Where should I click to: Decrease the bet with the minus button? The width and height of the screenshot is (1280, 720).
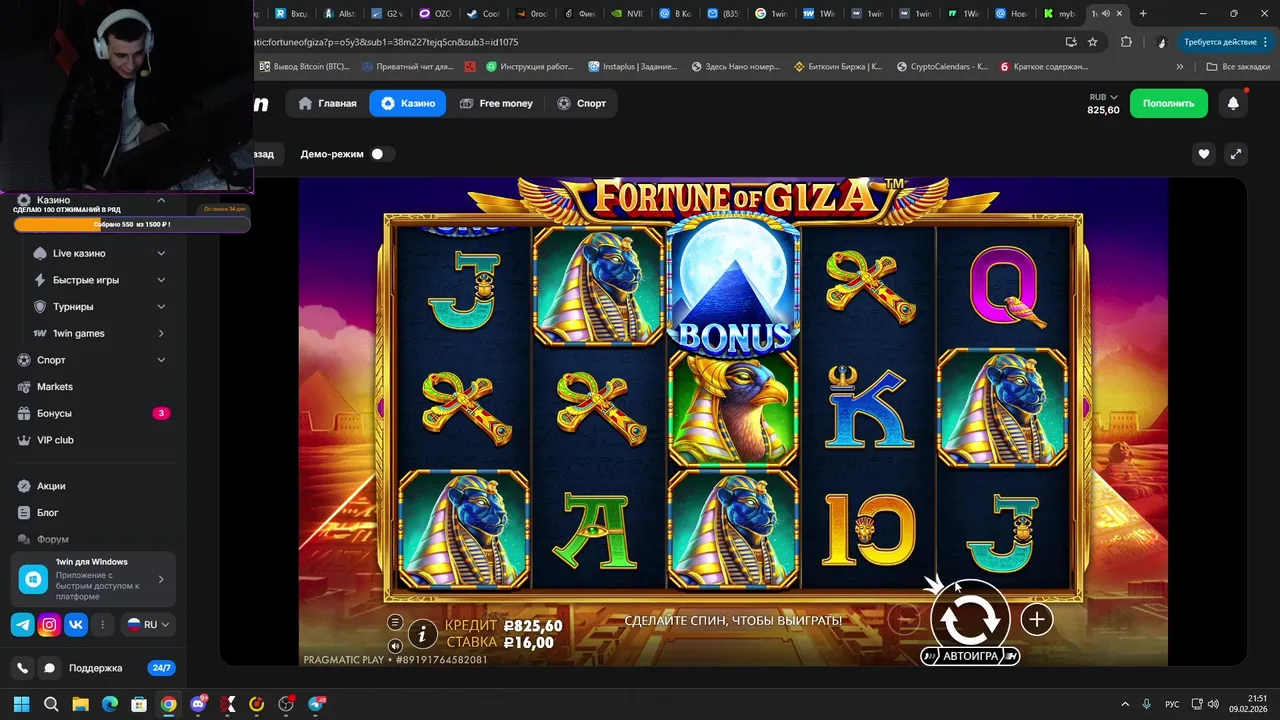point(904,620)
